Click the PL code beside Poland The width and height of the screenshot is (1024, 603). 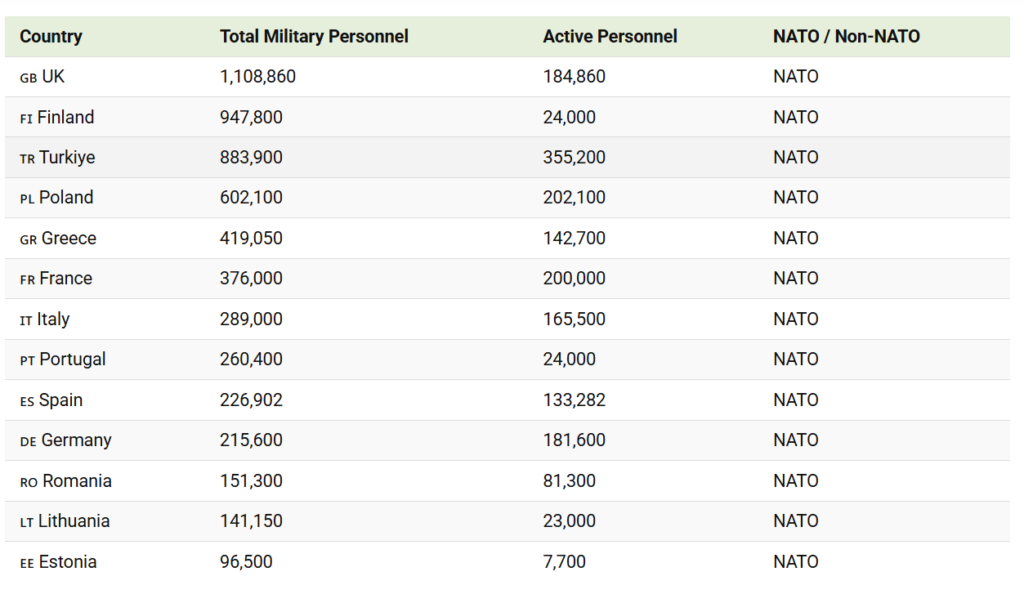tap(27, 199)
